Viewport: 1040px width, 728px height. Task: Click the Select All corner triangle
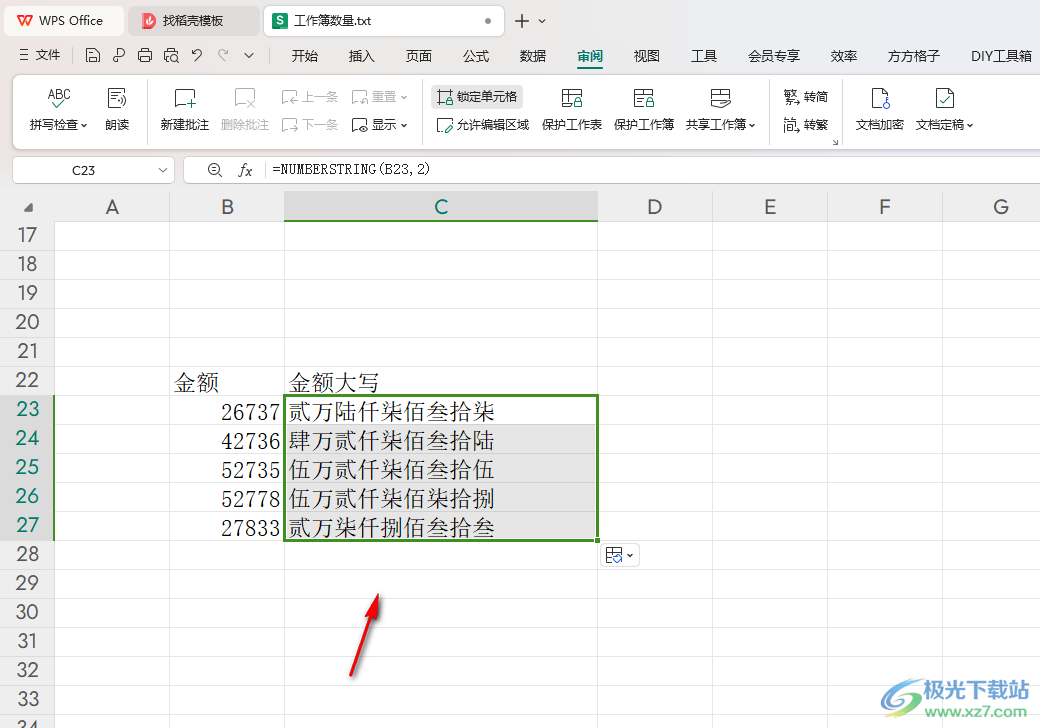click(x=28, y=208)
